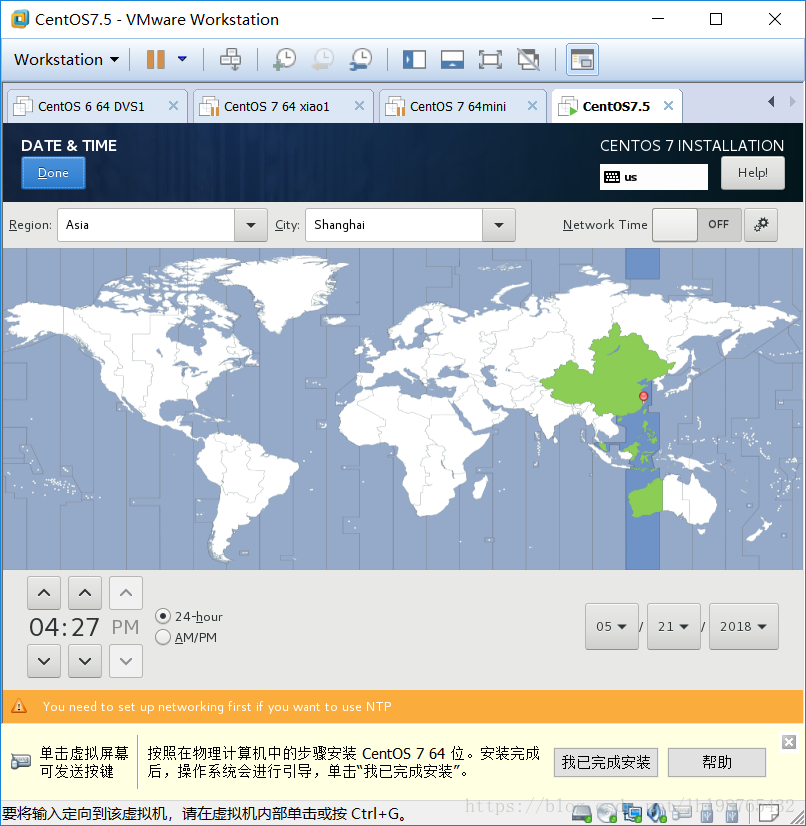Click the VMware Workstation title bar app icon
806x826 pixels.
tap(19, 19)
